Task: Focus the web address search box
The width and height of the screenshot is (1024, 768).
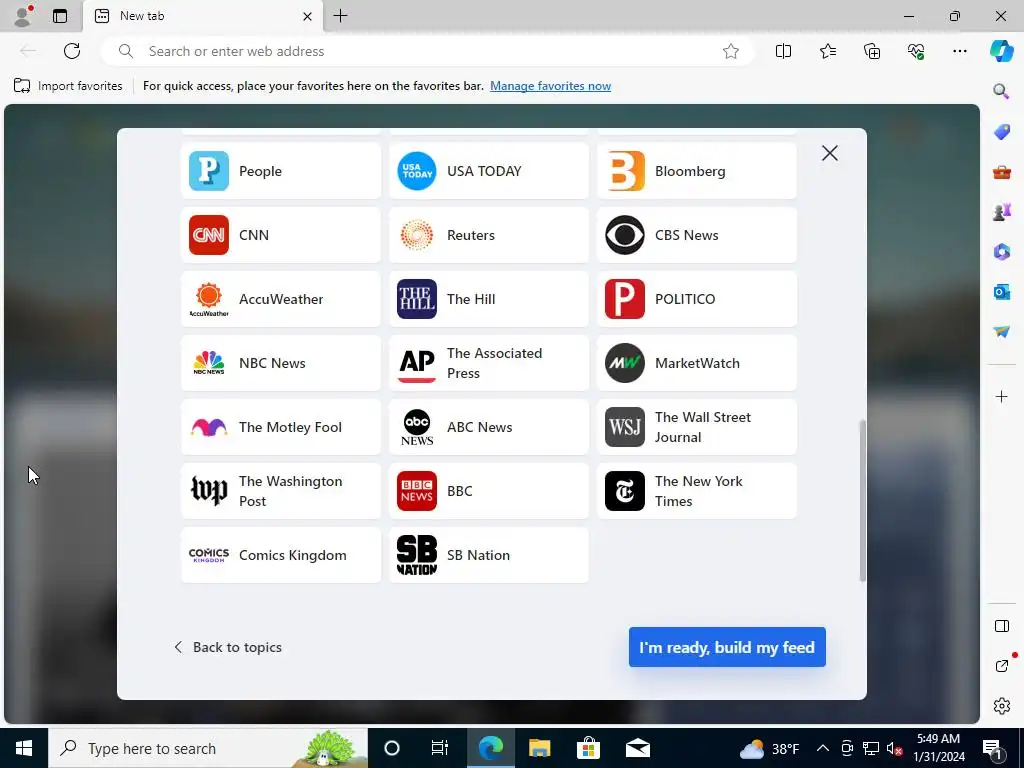Action: click(x=428, y=51)
